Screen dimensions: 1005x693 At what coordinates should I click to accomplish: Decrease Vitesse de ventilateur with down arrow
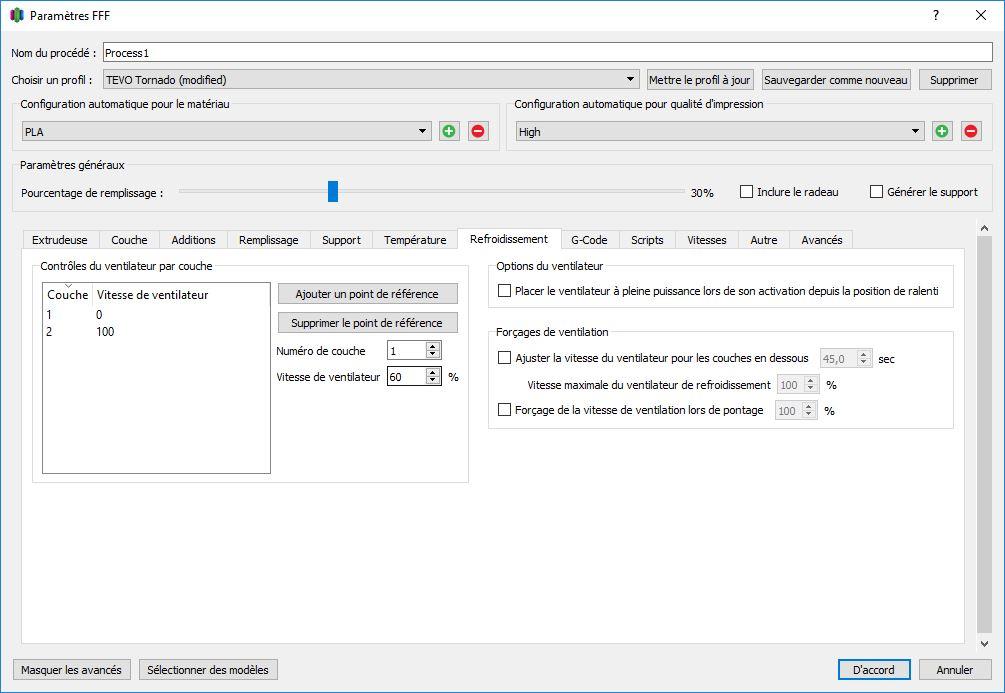point(433,380)
